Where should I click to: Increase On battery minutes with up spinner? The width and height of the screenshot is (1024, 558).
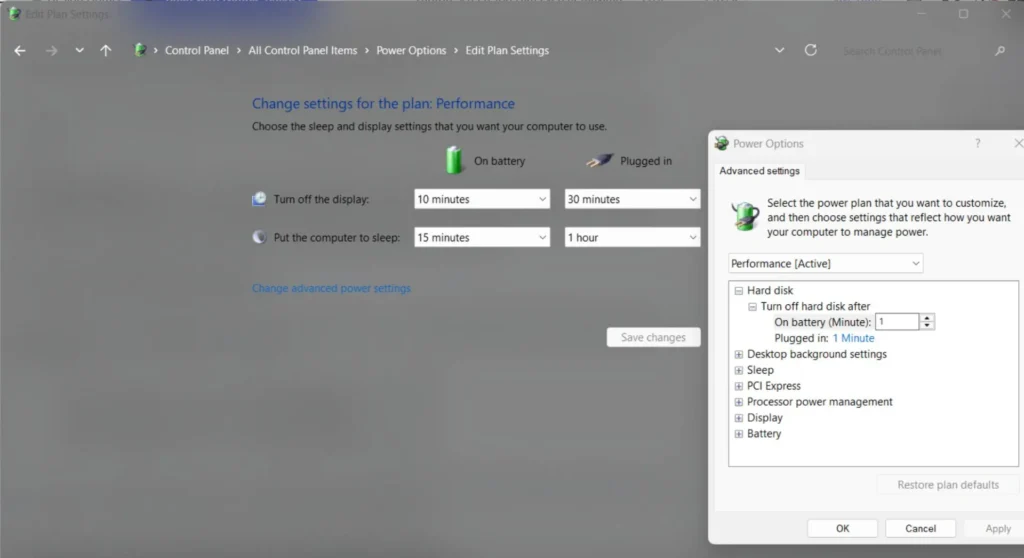pyautogui.click(x=927, y=318)
